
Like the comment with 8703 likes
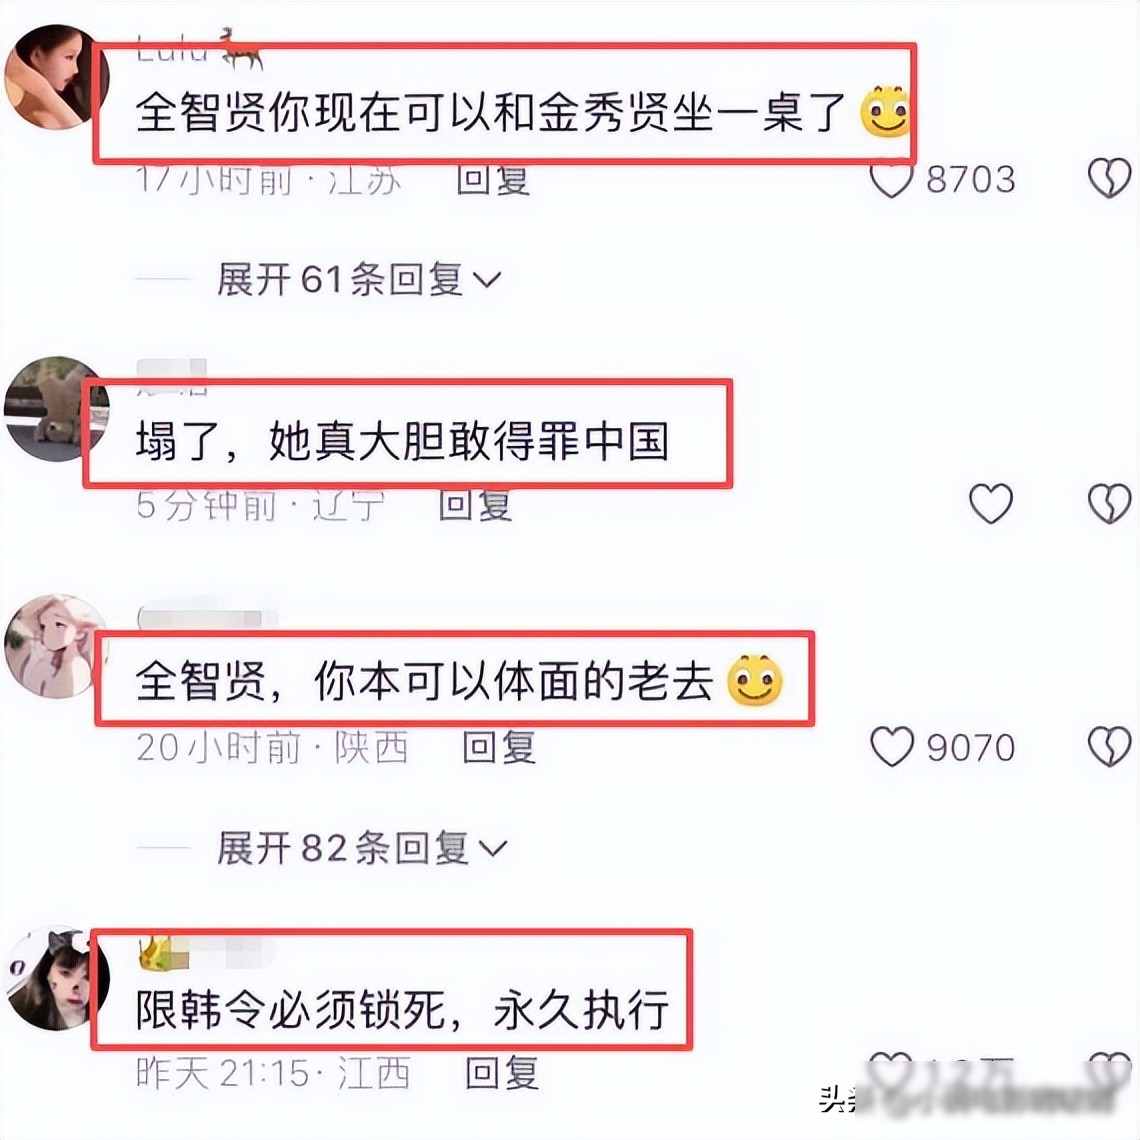[x=891, y=179]
